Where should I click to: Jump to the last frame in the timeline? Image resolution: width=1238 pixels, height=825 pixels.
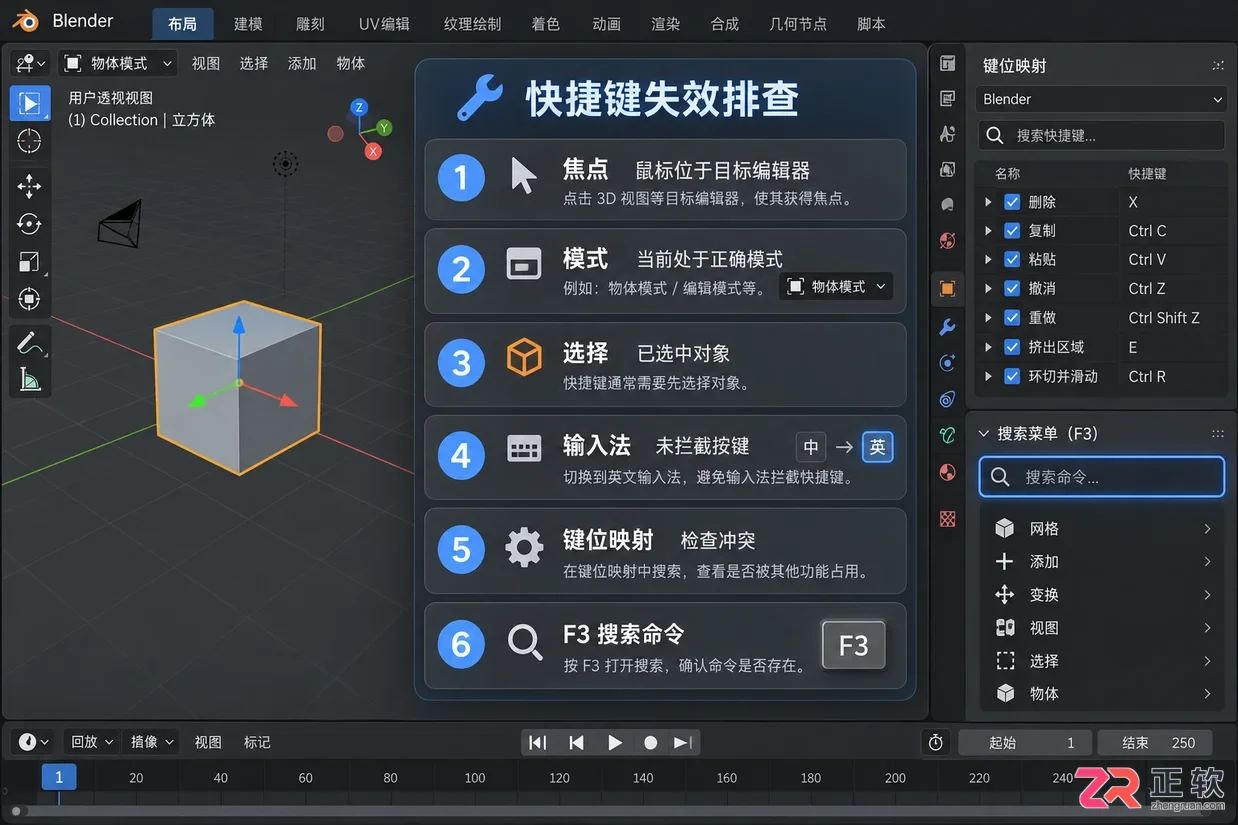tap(683, 742)
